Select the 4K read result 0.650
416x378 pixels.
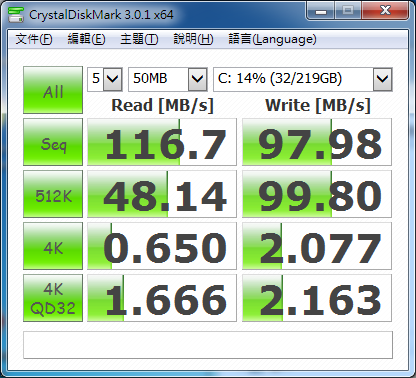[x=162, y=246]
